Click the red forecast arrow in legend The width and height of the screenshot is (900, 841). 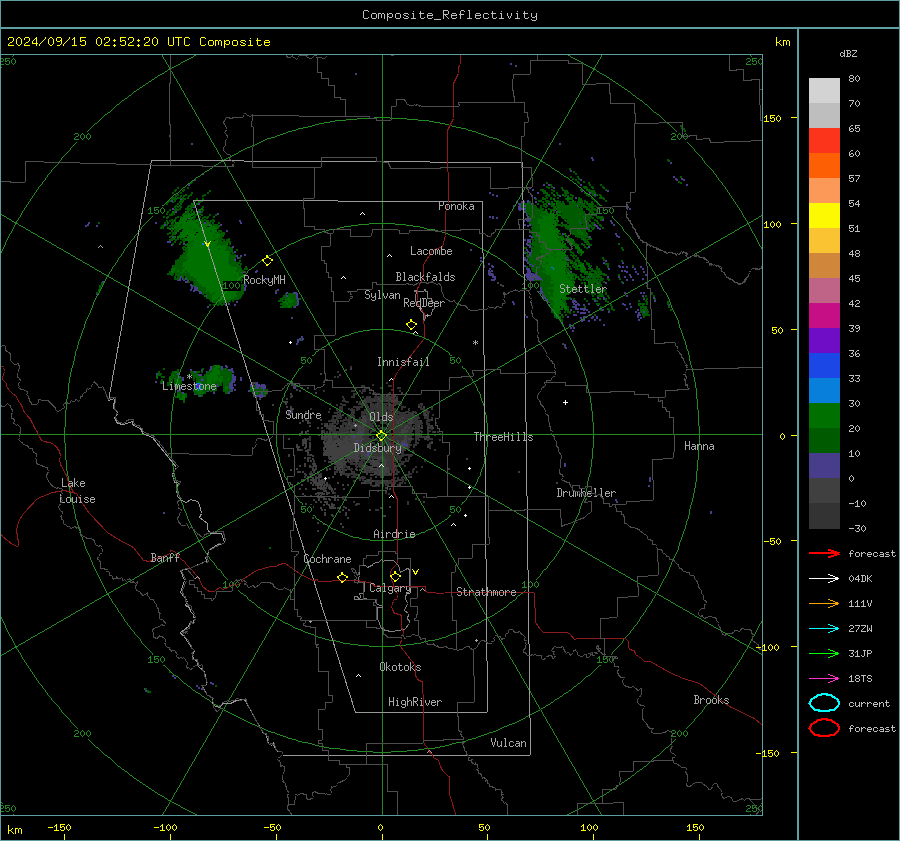pos(824,553)
